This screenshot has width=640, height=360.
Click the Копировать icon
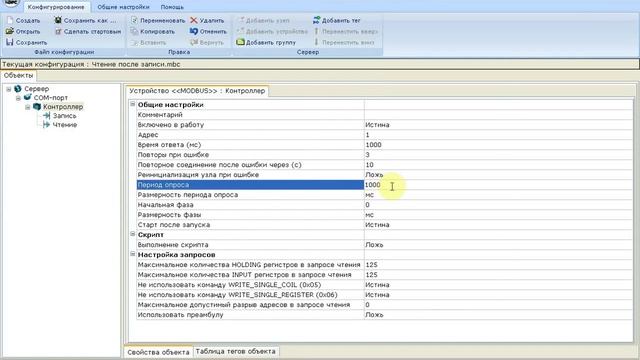click(x=134, y=31)
